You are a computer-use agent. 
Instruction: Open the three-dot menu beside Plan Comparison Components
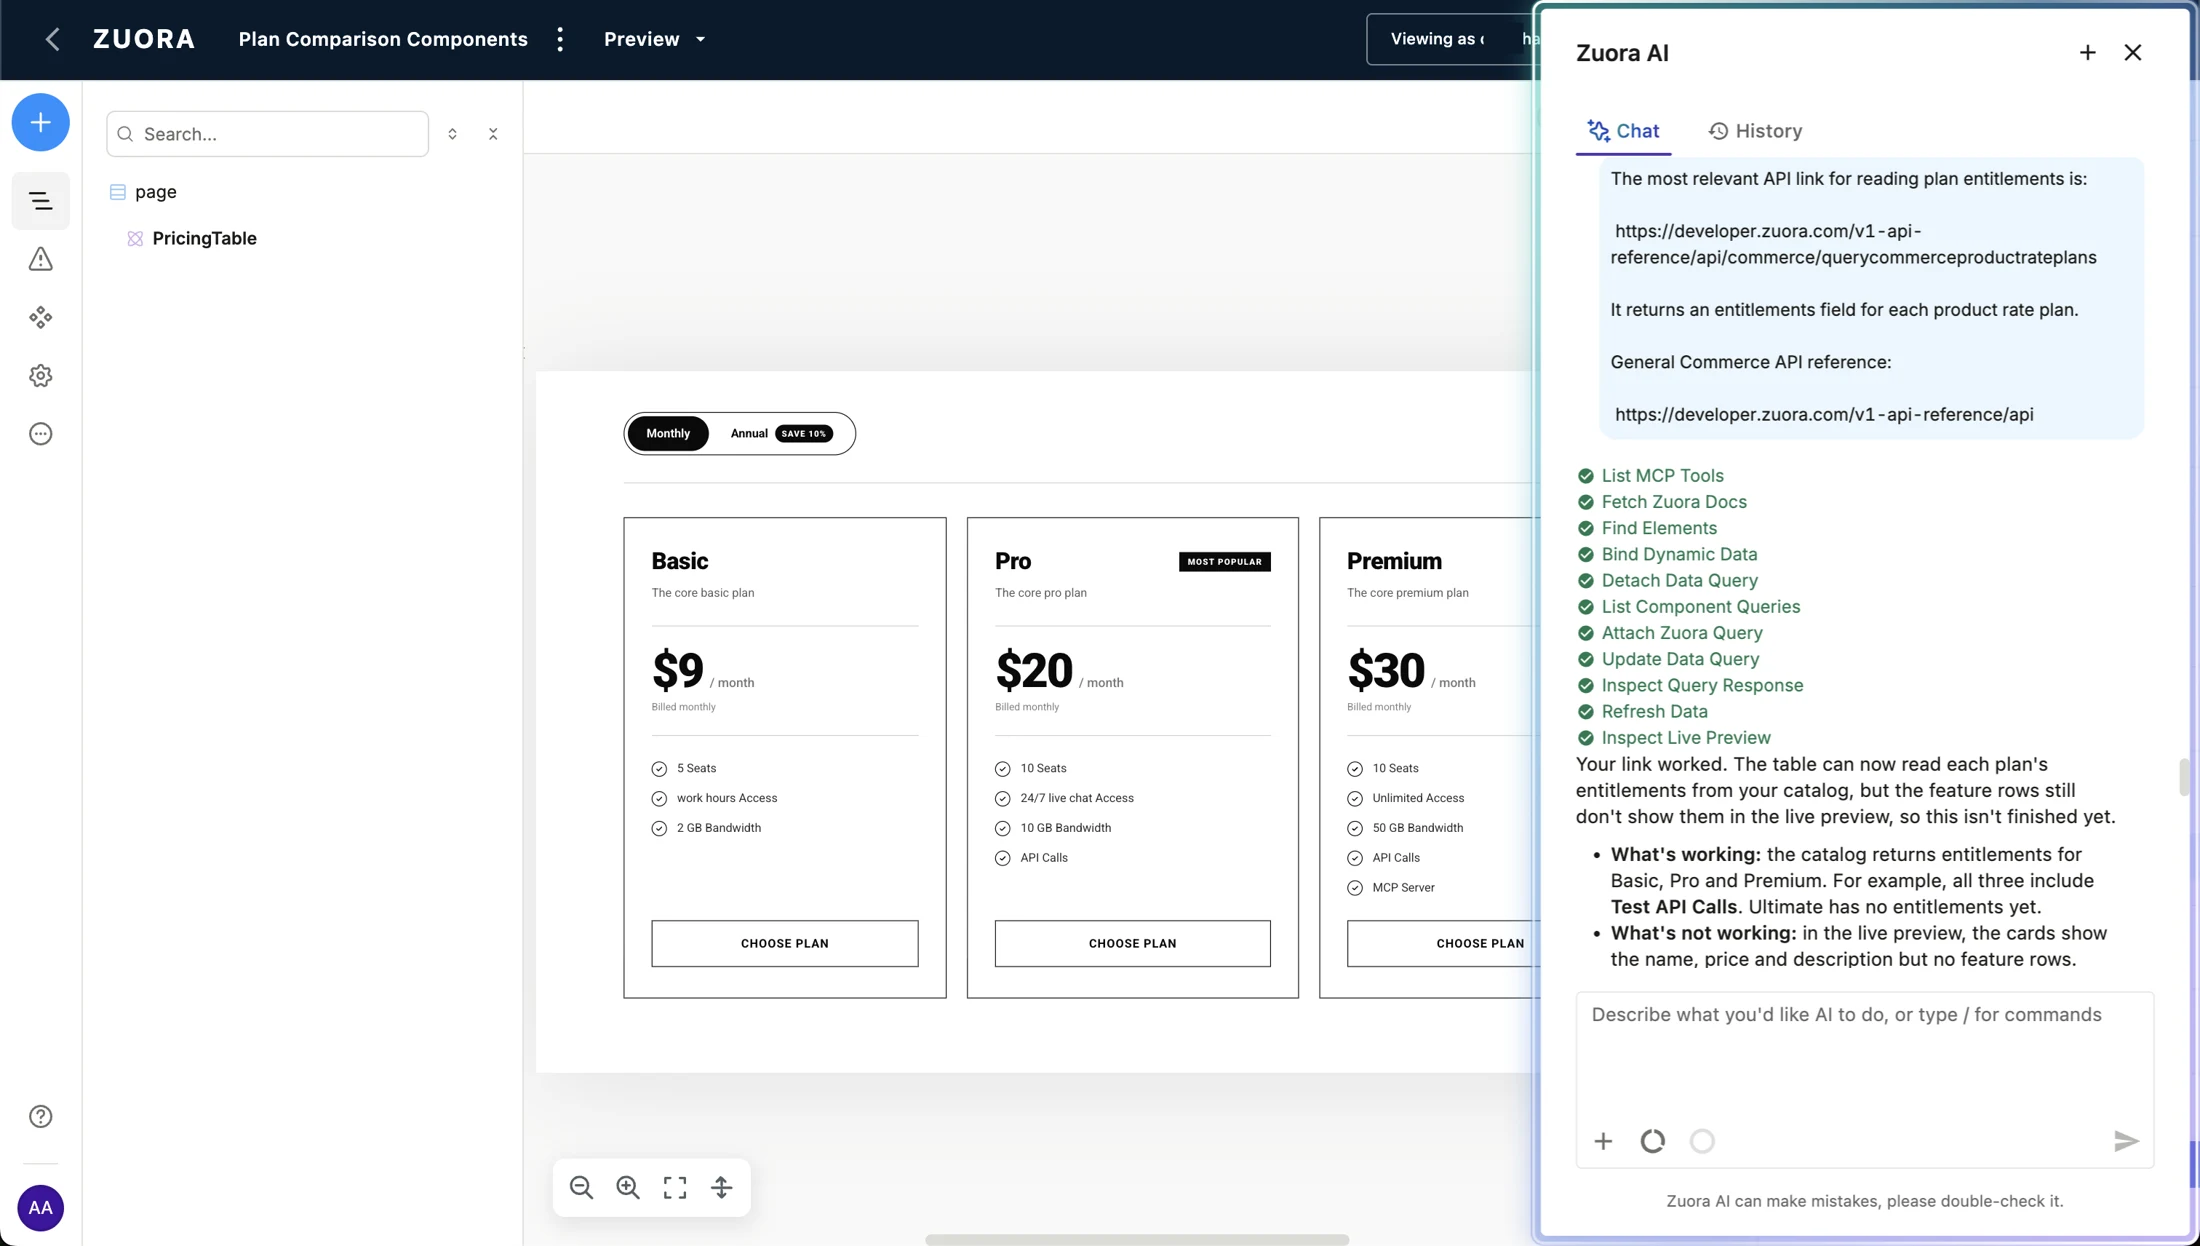coord(560,39)
